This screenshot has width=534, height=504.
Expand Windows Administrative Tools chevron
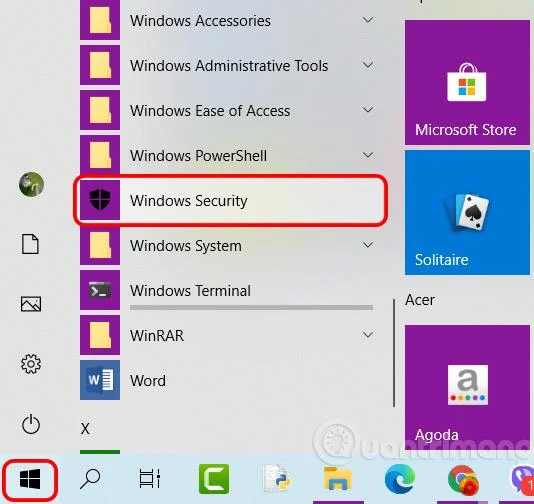pos(368,65)
